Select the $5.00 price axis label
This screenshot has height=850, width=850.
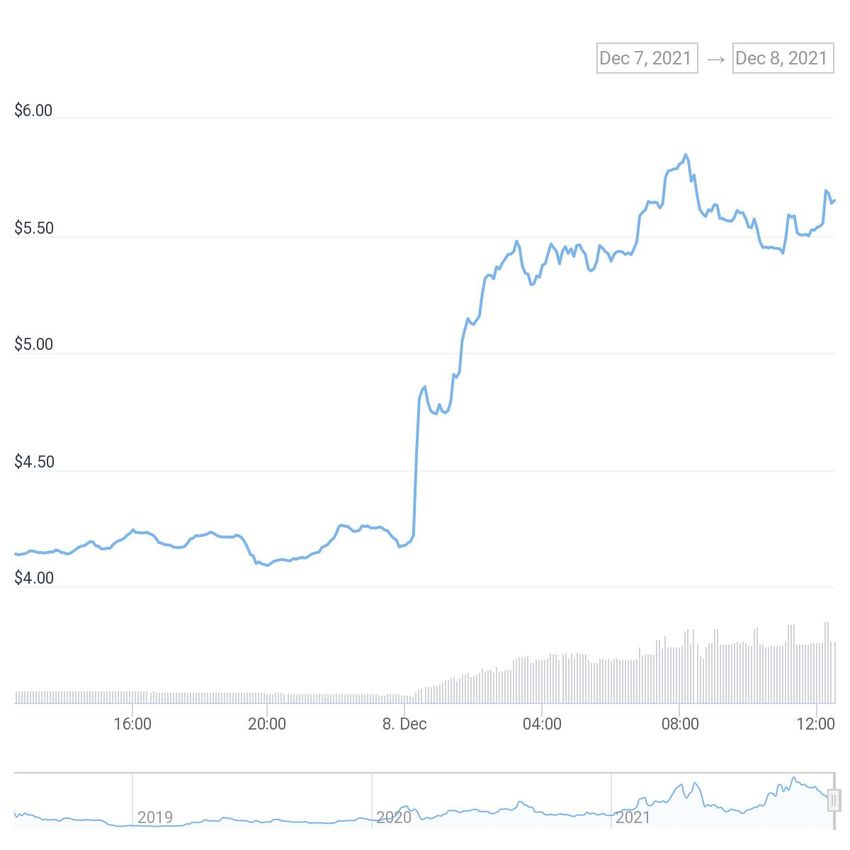pos(32,344)
